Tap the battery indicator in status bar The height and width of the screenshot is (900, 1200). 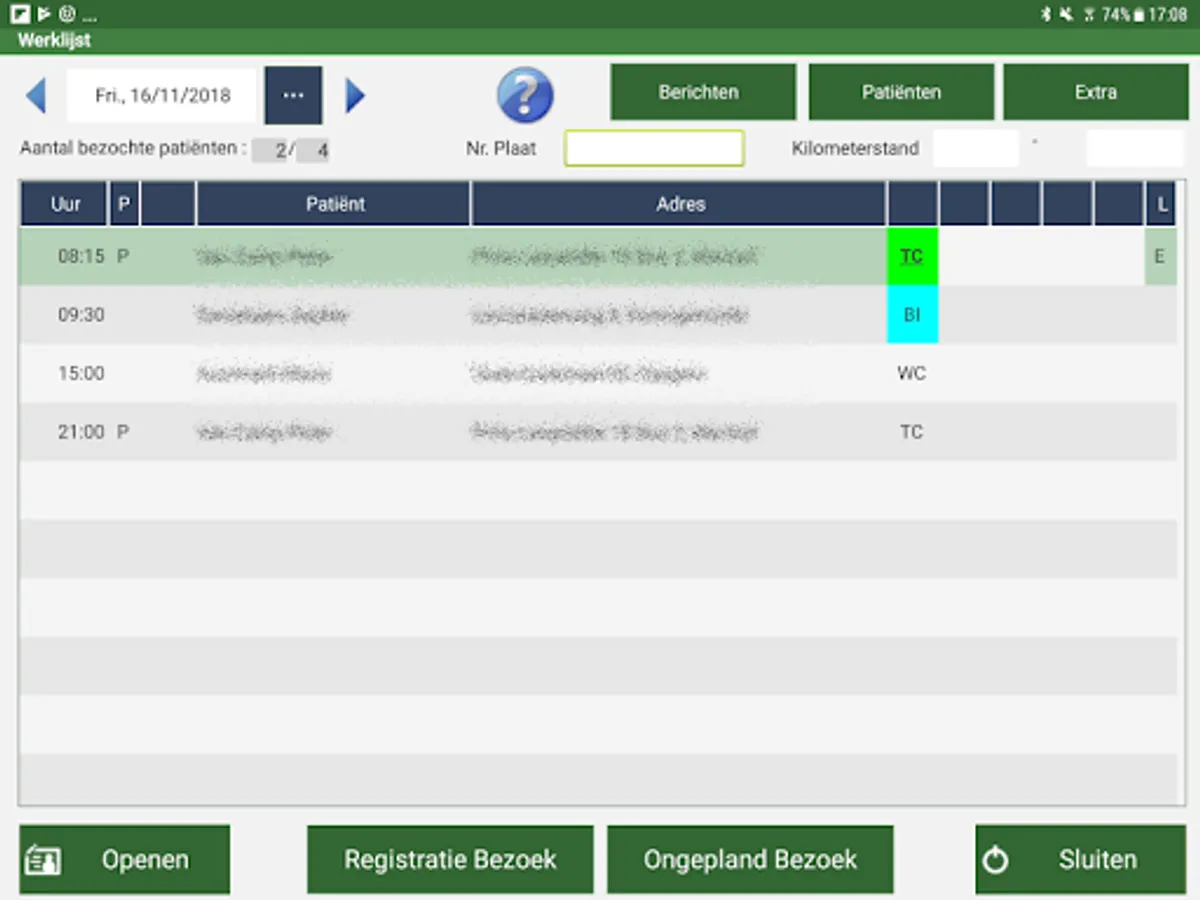tap(1138, 14)
